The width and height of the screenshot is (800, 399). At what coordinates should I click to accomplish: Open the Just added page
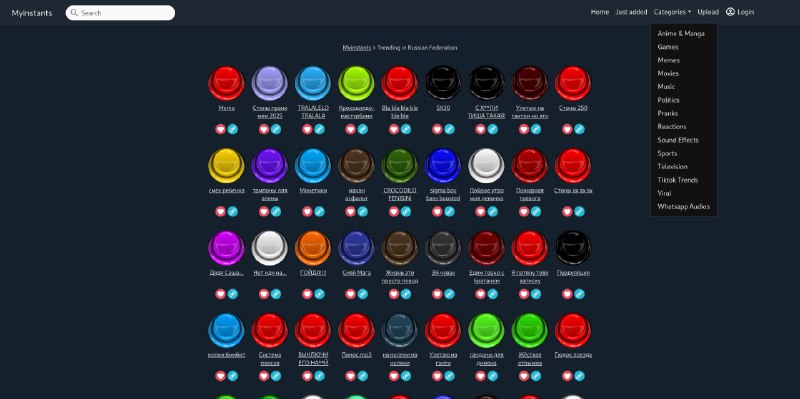point(631,12)
